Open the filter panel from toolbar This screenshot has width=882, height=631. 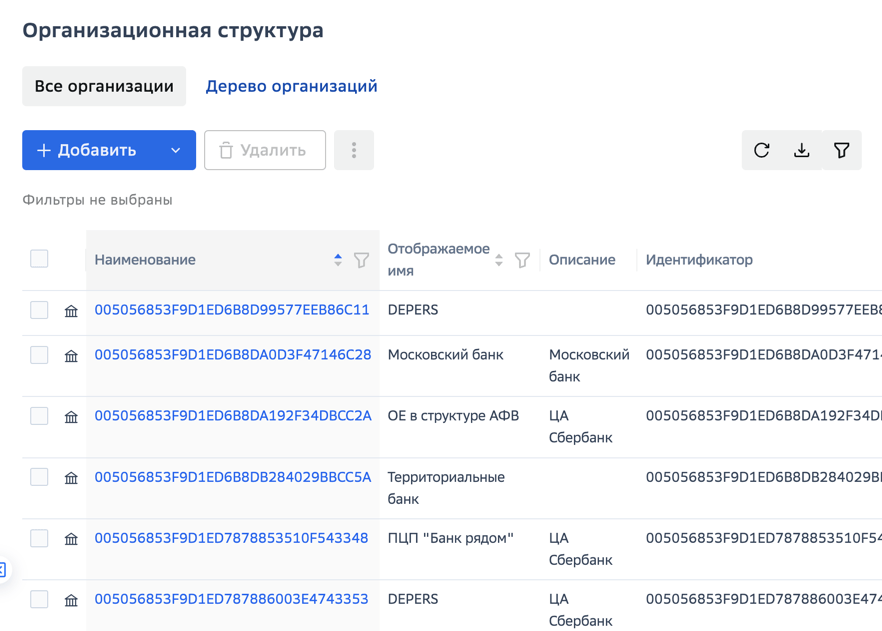(842, 150)
